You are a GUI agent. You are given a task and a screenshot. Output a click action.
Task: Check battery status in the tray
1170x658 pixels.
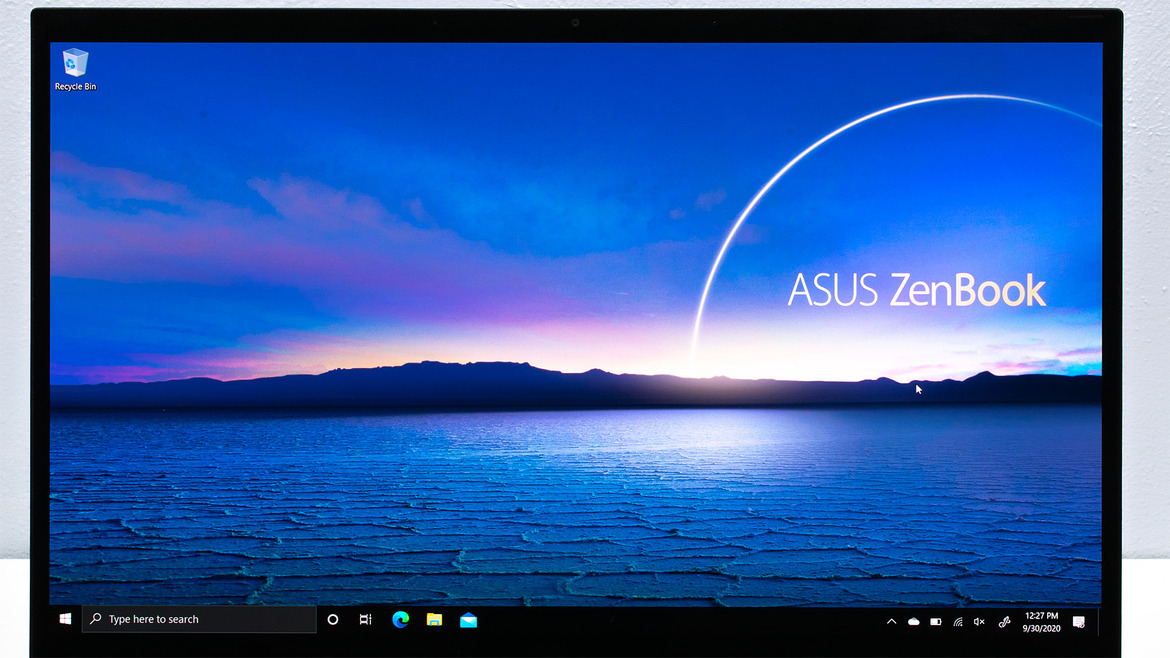936,621
